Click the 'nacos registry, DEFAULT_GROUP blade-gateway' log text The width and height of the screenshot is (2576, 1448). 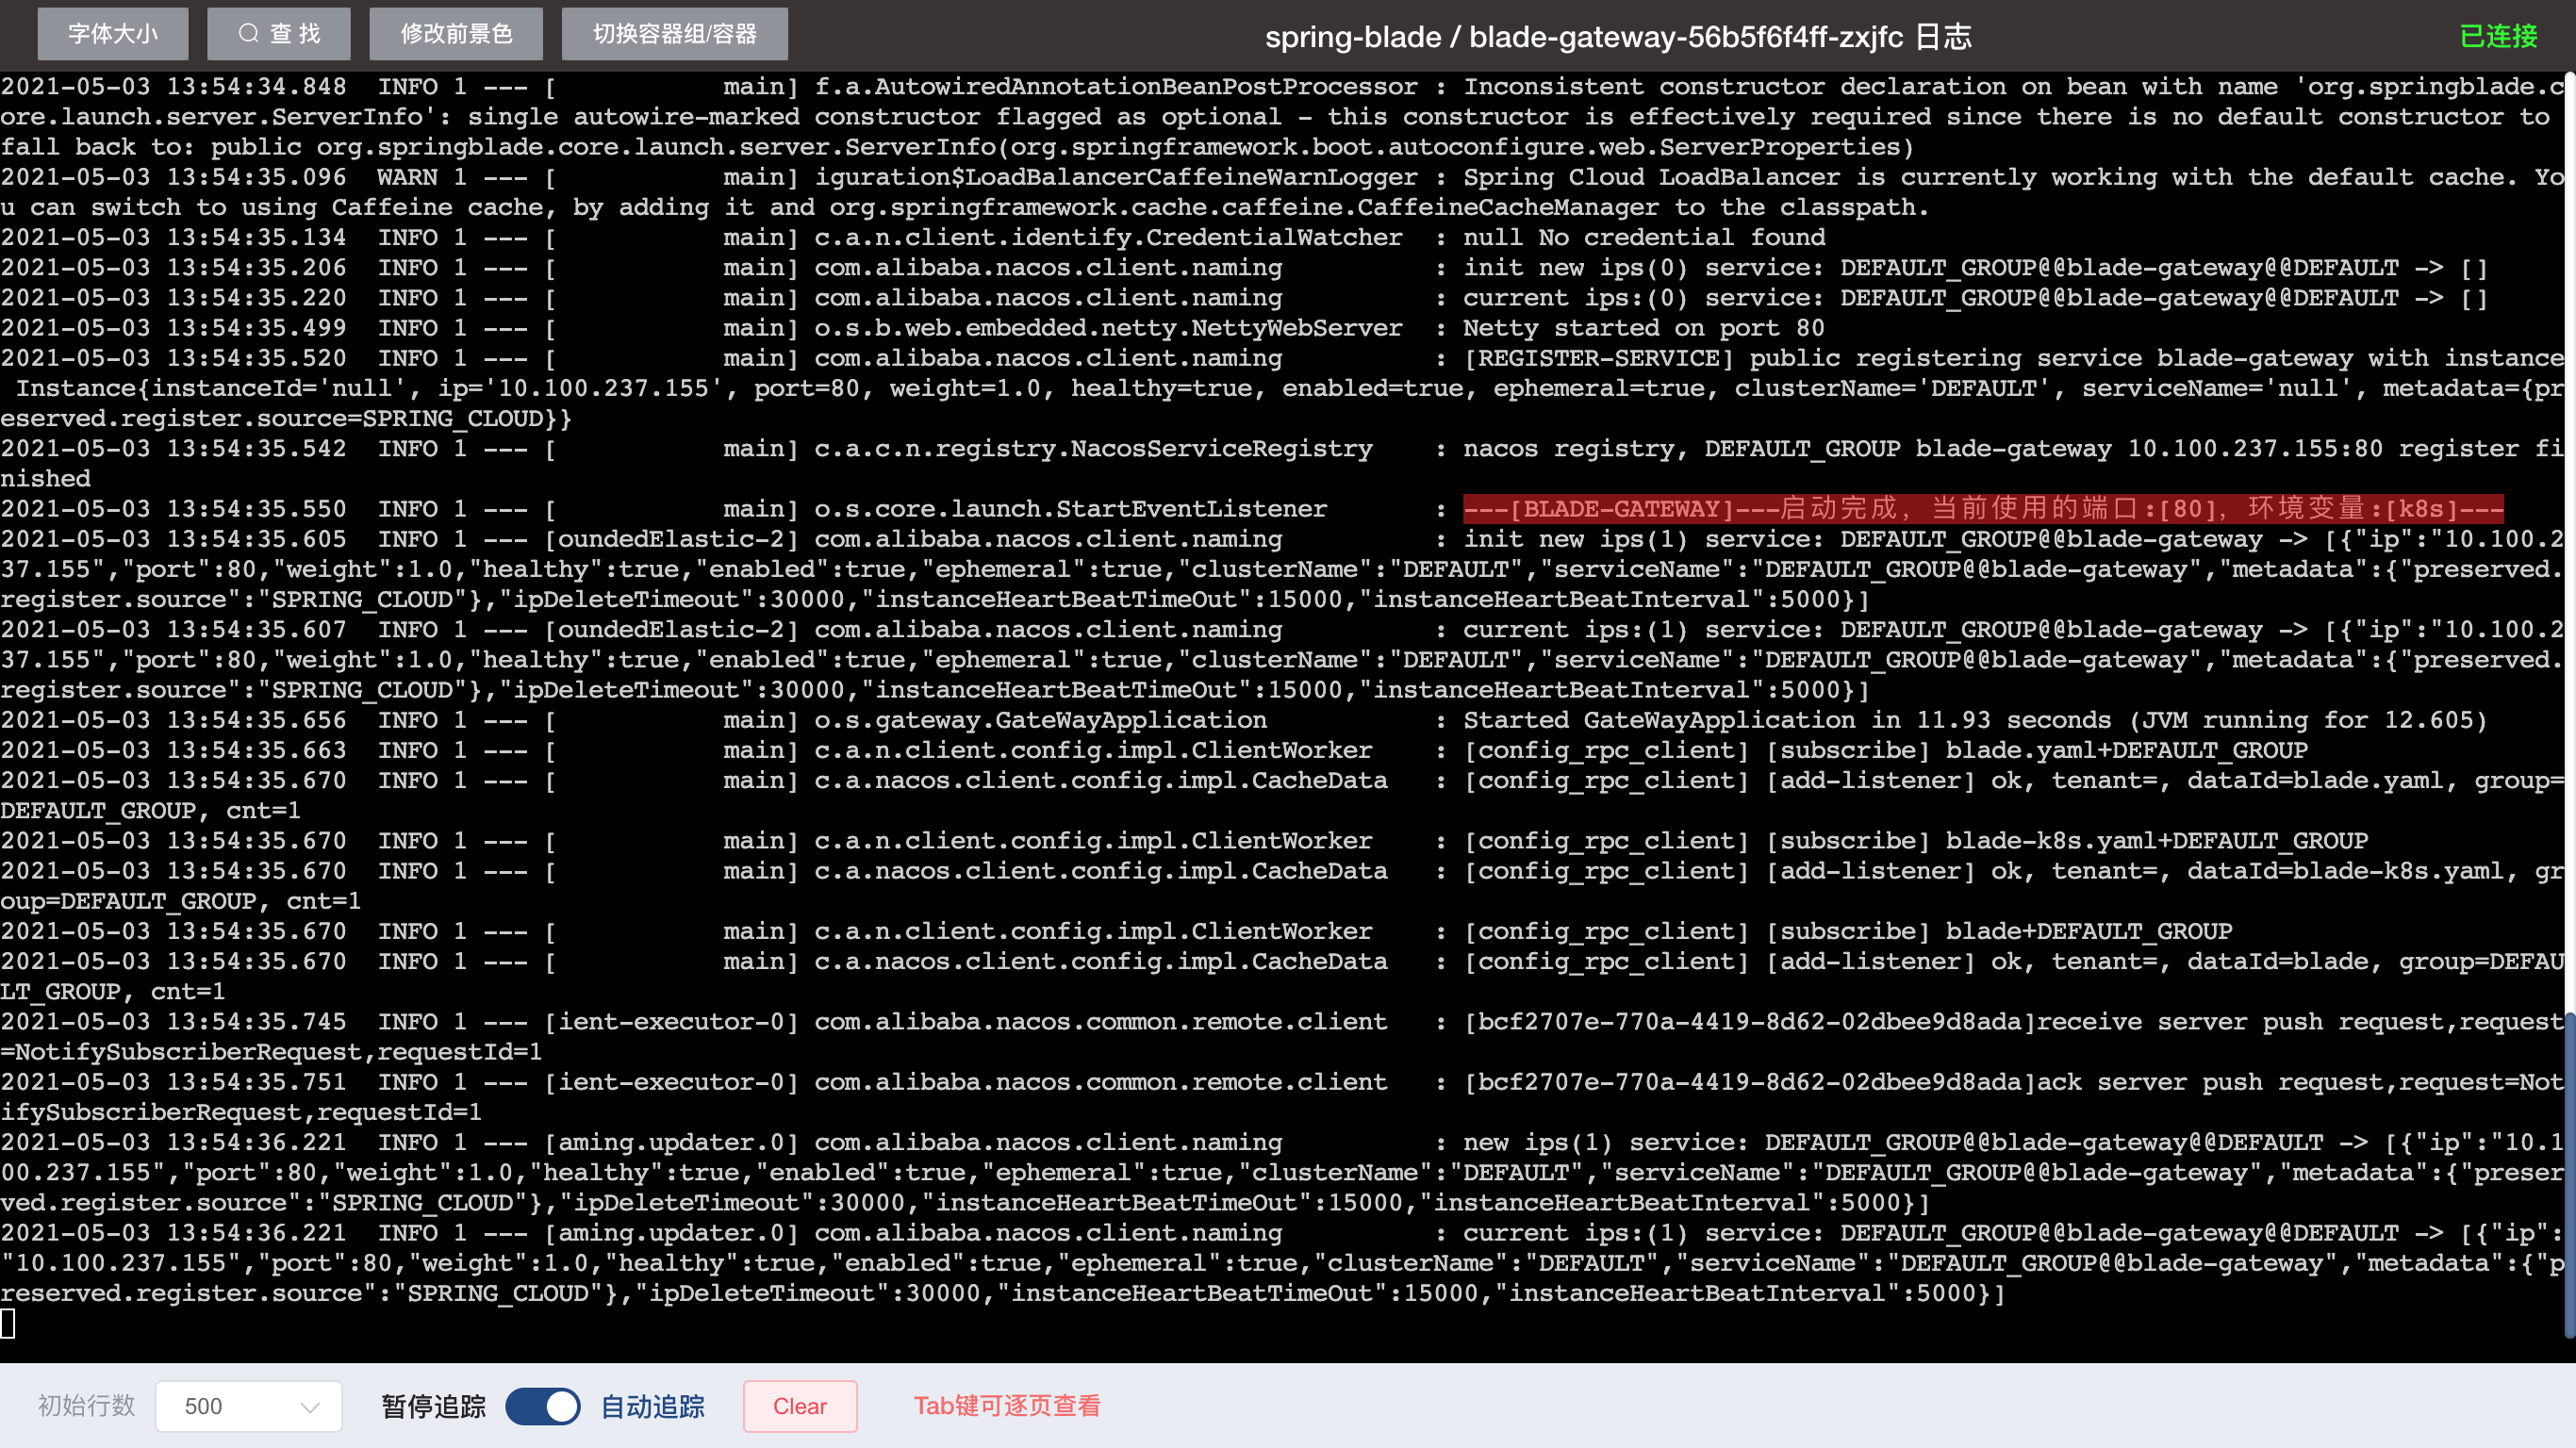click(1787, 448)
